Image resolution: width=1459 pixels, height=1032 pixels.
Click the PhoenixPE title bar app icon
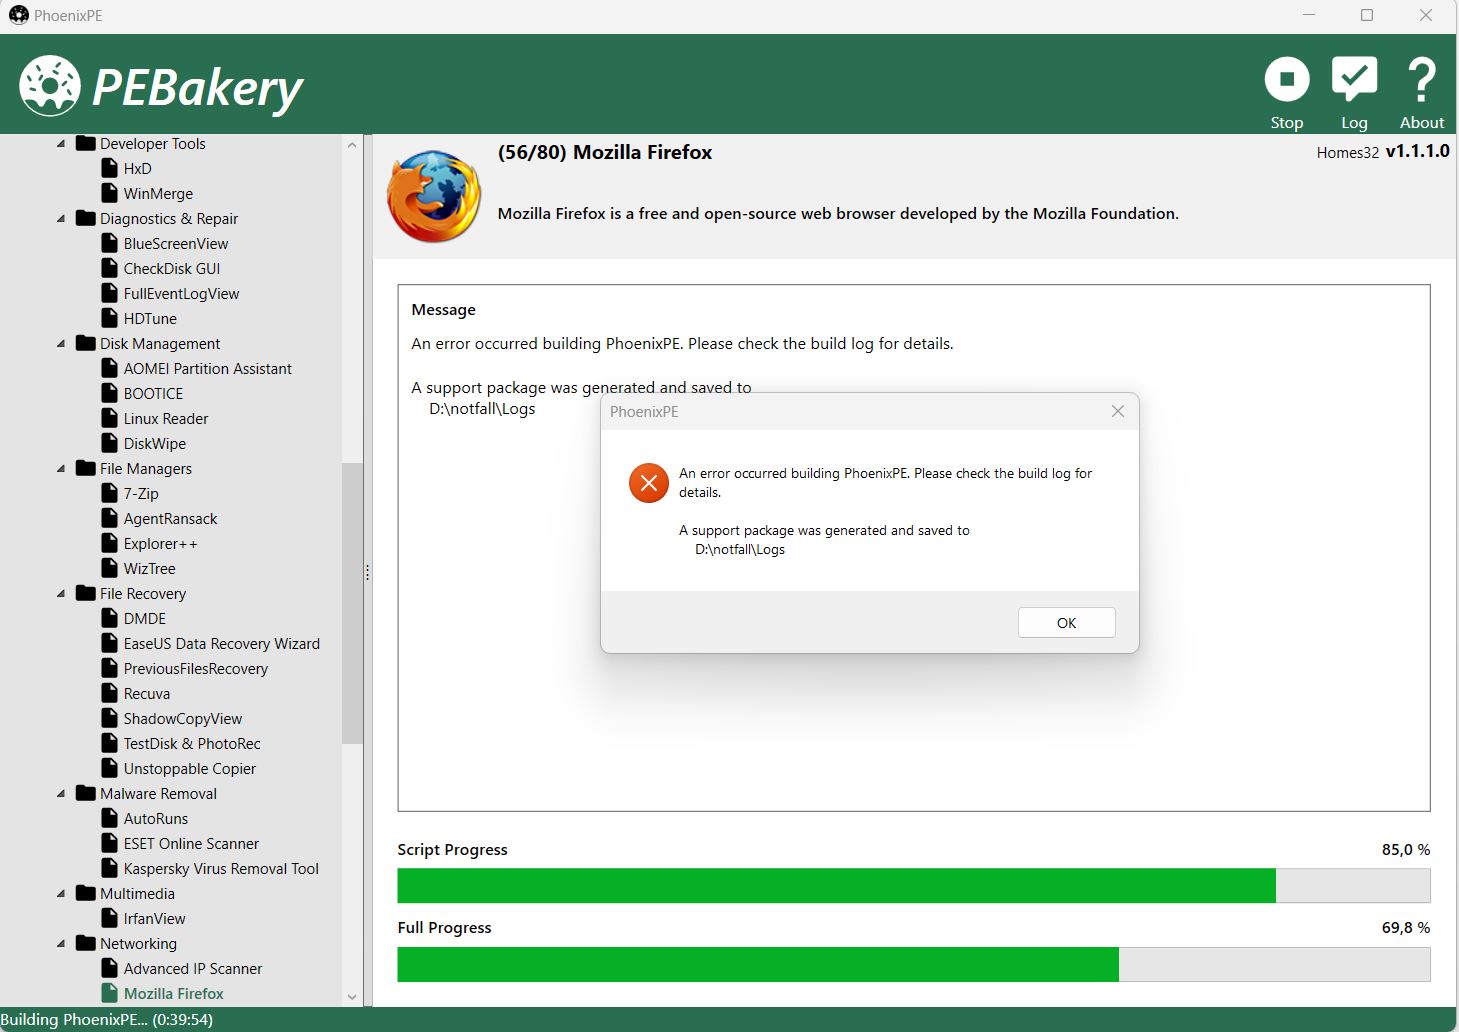coord(18,15)
